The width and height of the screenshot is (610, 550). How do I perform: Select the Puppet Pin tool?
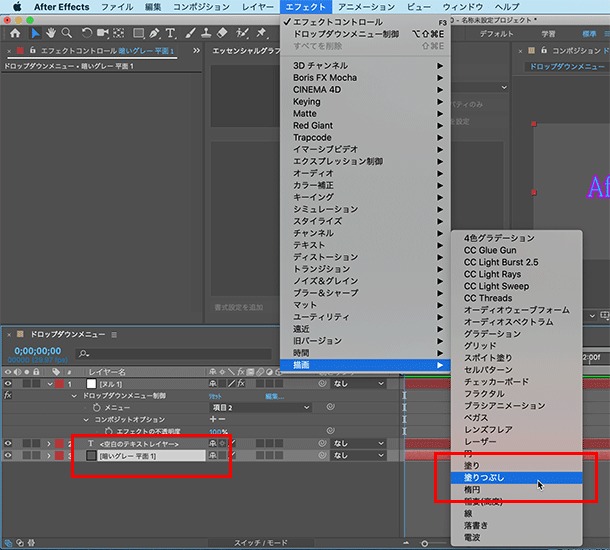pos(261,33)
